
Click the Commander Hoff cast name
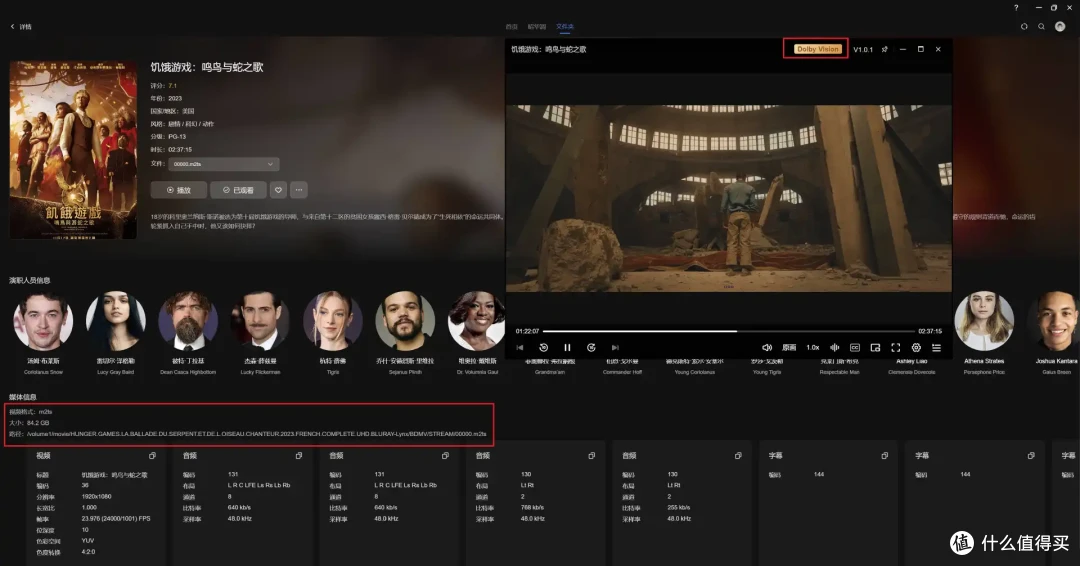click(623, 373)
